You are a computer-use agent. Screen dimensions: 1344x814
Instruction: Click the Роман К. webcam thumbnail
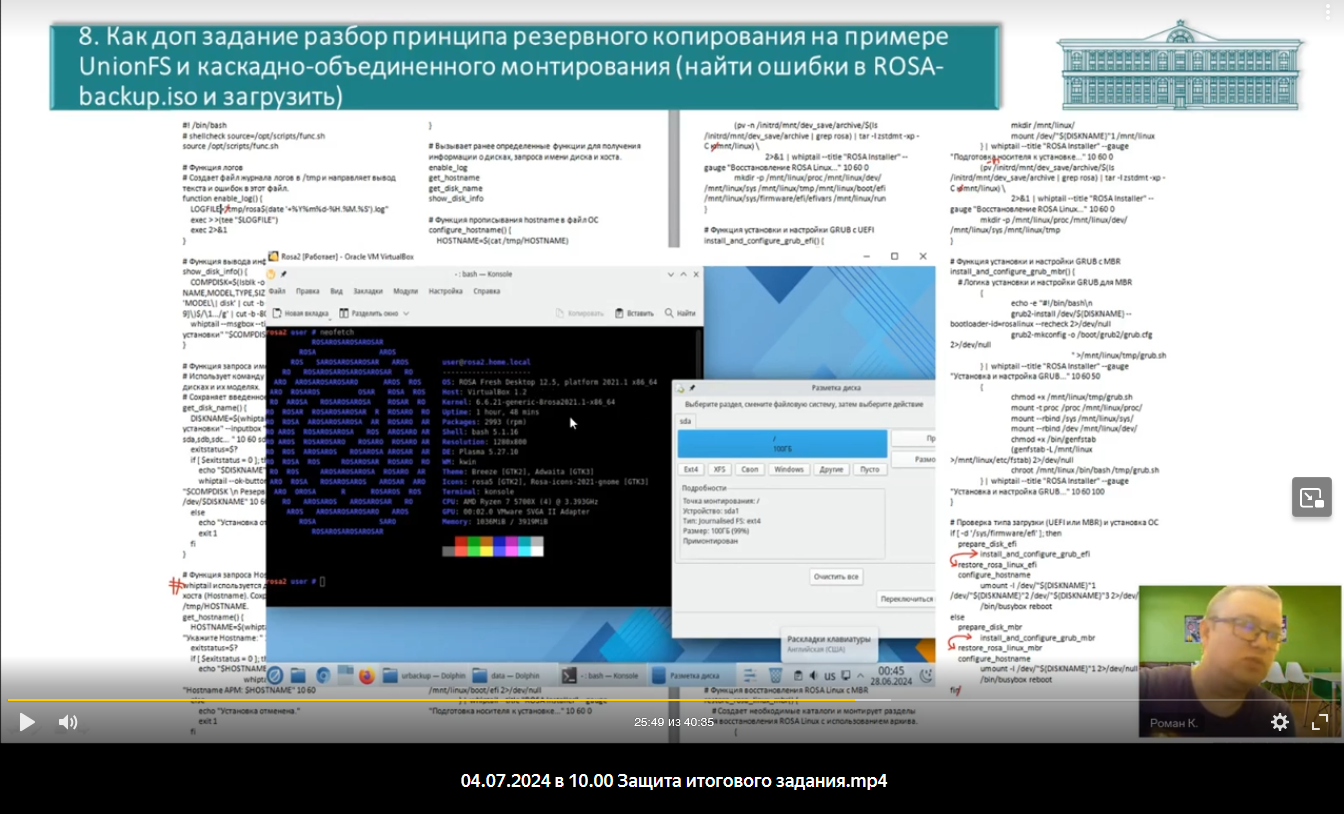[1240, 661]
